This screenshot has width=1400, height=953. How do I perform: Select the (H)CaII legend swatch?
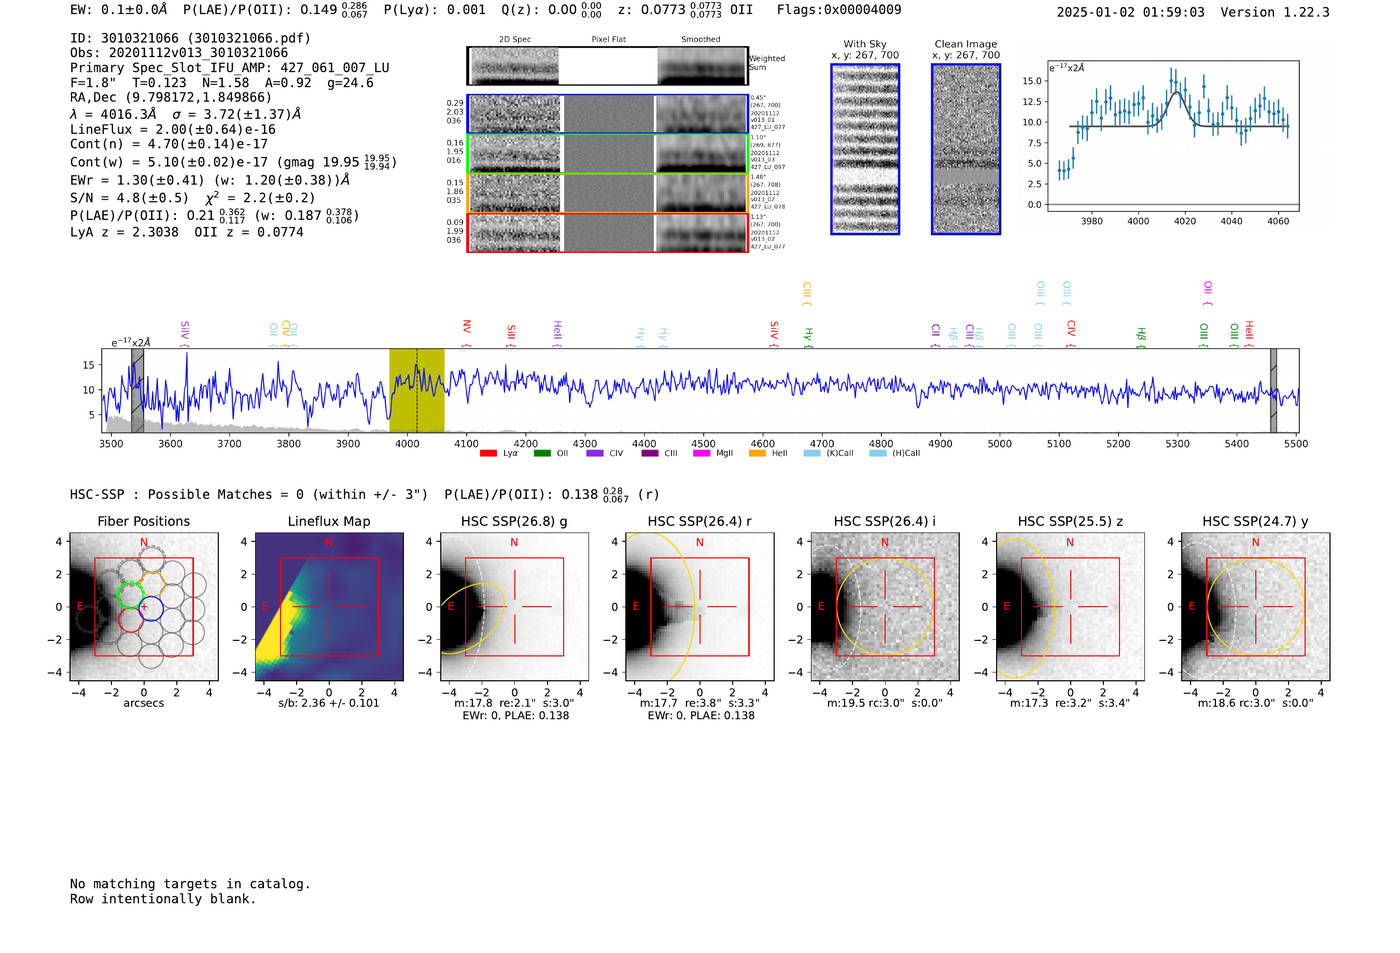coord(877,453)
